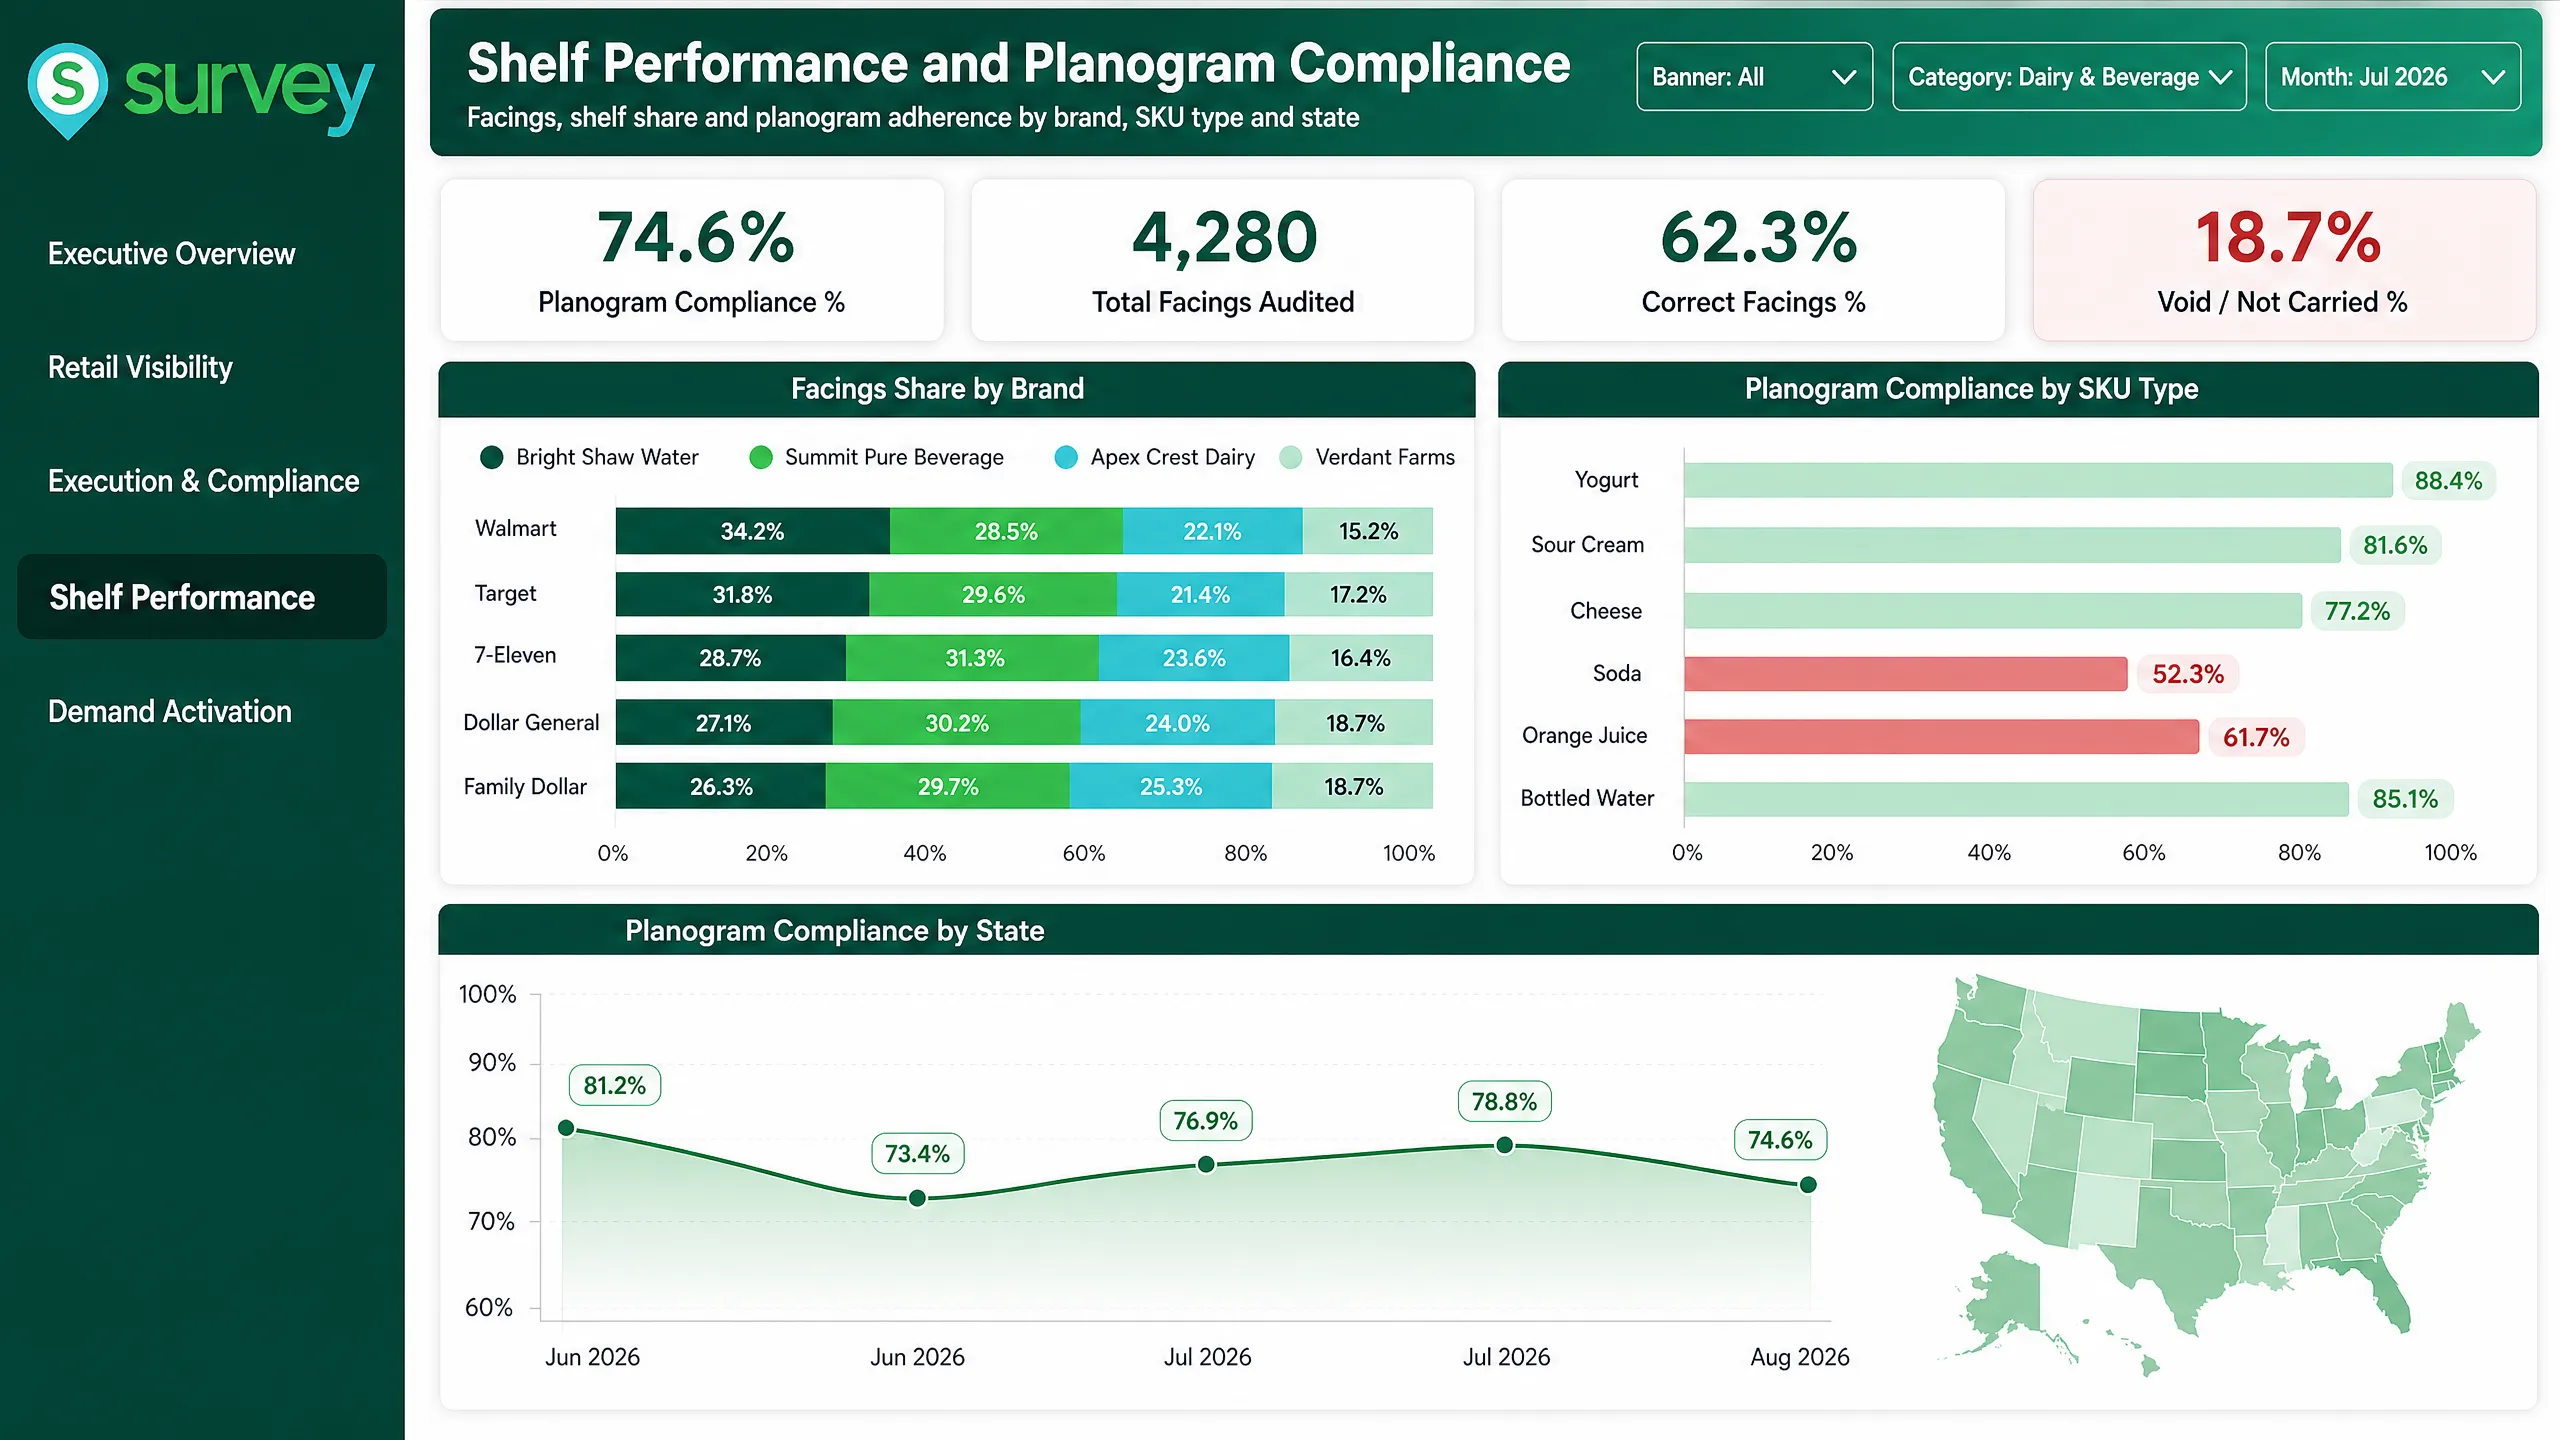
Task: Click the Category dropdown chevron arrow
Action: [x=2220, y=77]
